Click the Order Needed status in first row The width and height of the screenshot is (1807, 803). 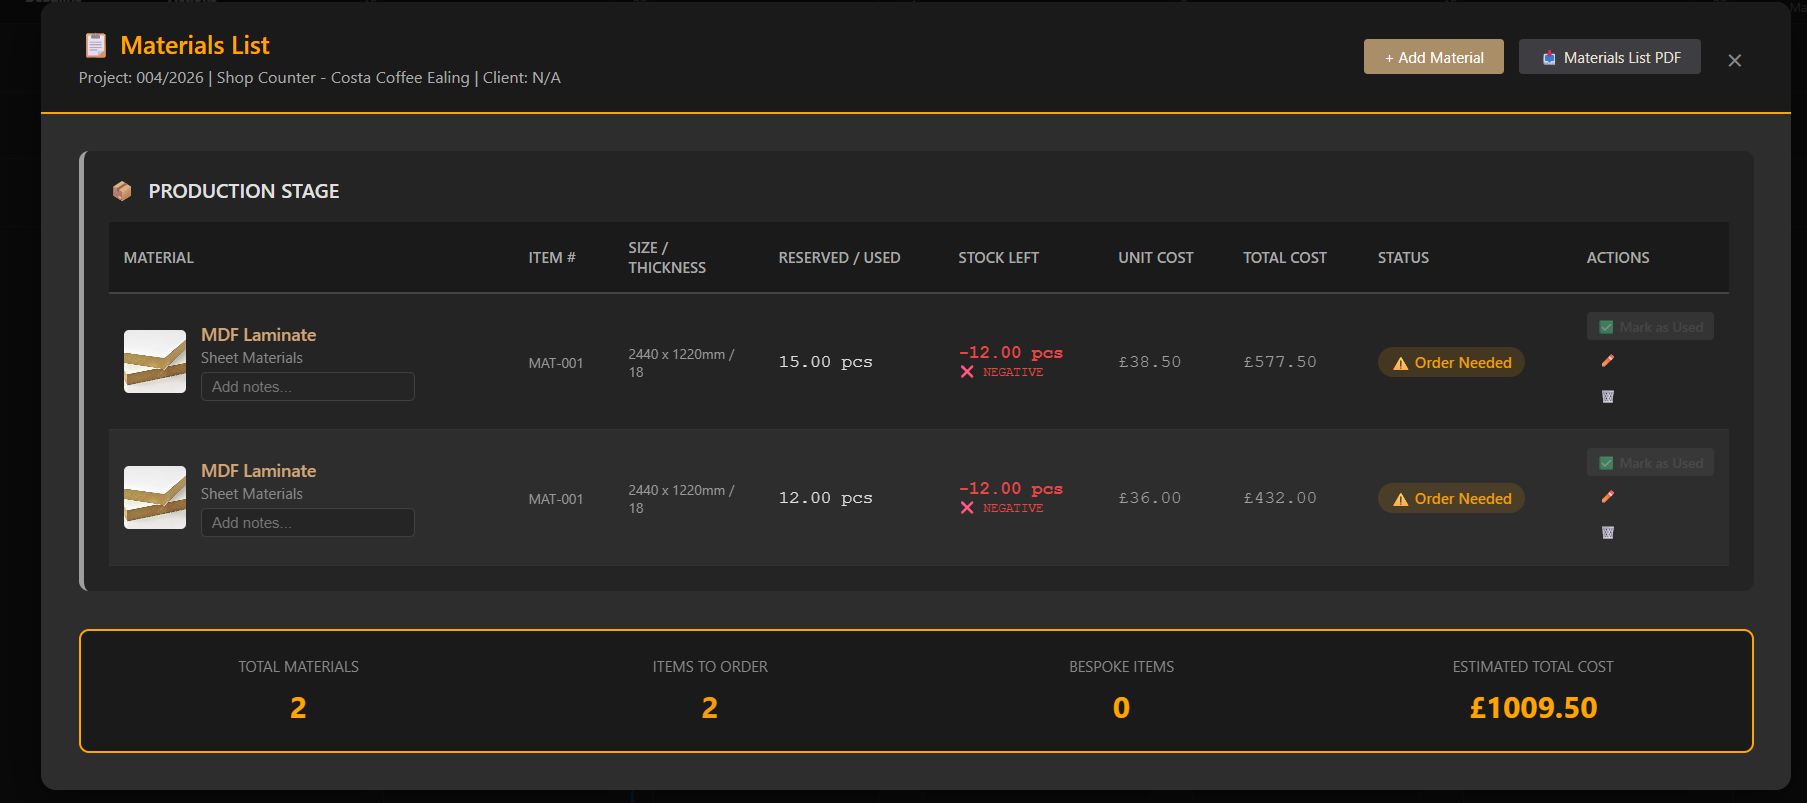(1451, 363)
